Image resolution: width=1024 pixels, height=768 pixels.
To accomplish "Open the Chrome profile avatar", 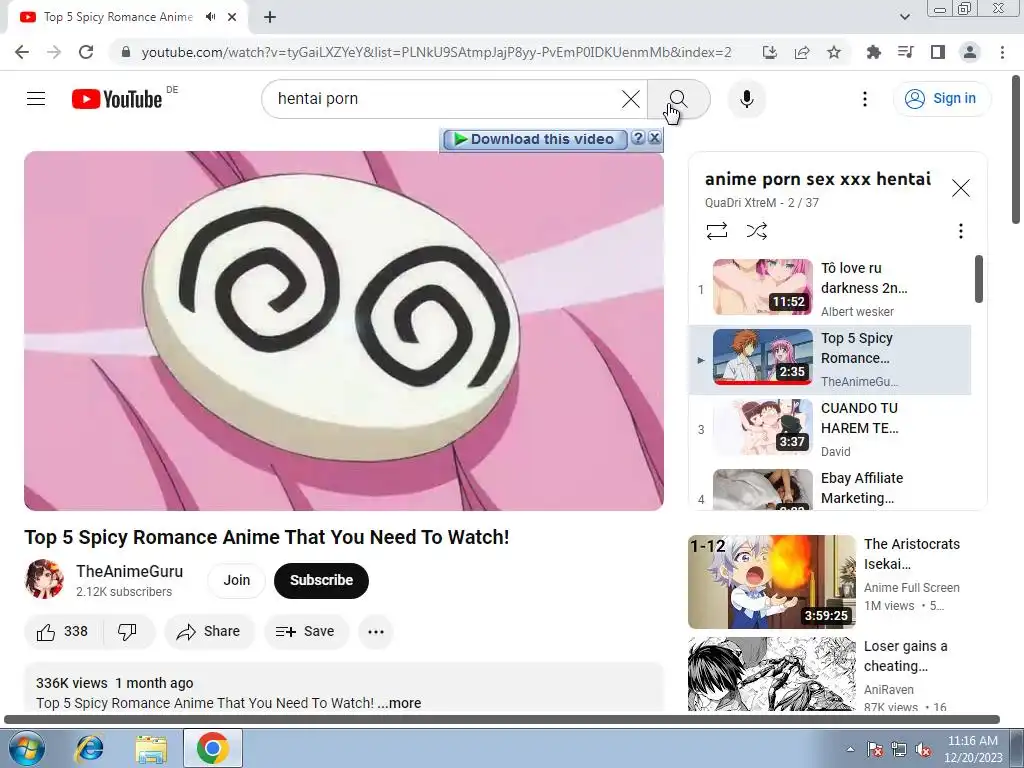I will (x=970, y=52).
